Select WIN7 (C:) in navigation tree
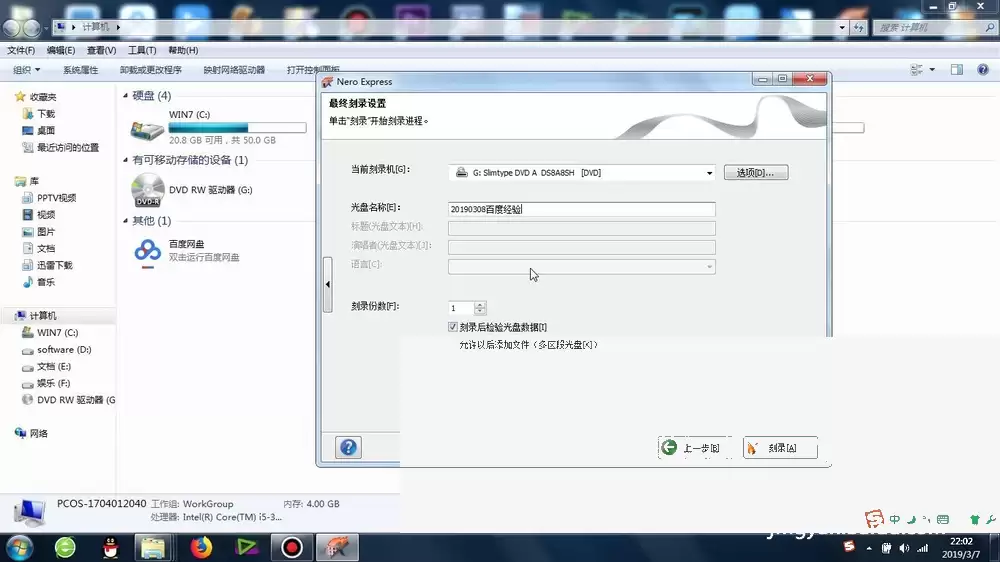Screen dimensions: 1000x562 [57, 332]
